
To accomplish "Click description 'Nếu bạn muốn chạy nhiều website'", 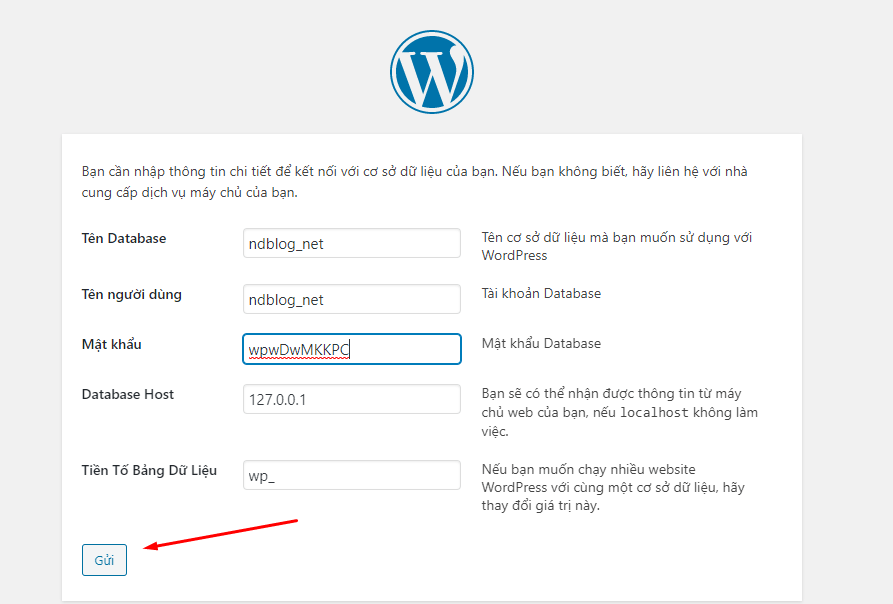I will point(613,487).
